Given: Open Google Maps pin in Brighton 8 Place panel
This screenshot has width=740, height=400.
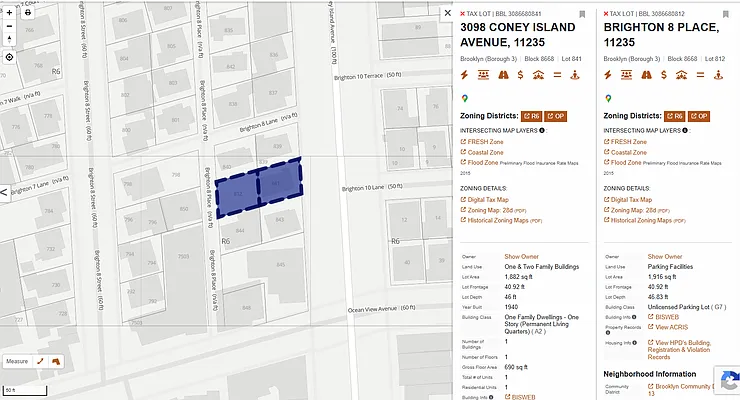Looking at the screenshot, I should pos(608,98).
